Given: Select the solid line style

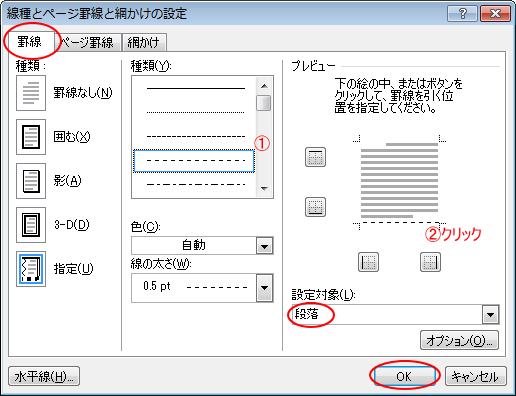Looking at the screenshot, I should [196, 88].
